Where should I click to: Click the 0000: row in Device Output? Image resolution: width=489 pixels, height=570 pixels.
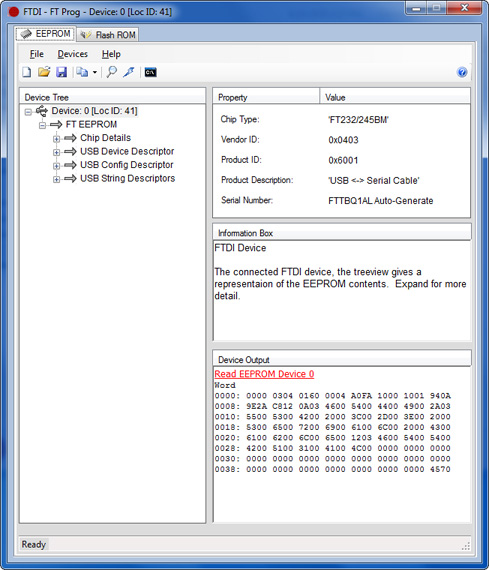click(332, 396)
